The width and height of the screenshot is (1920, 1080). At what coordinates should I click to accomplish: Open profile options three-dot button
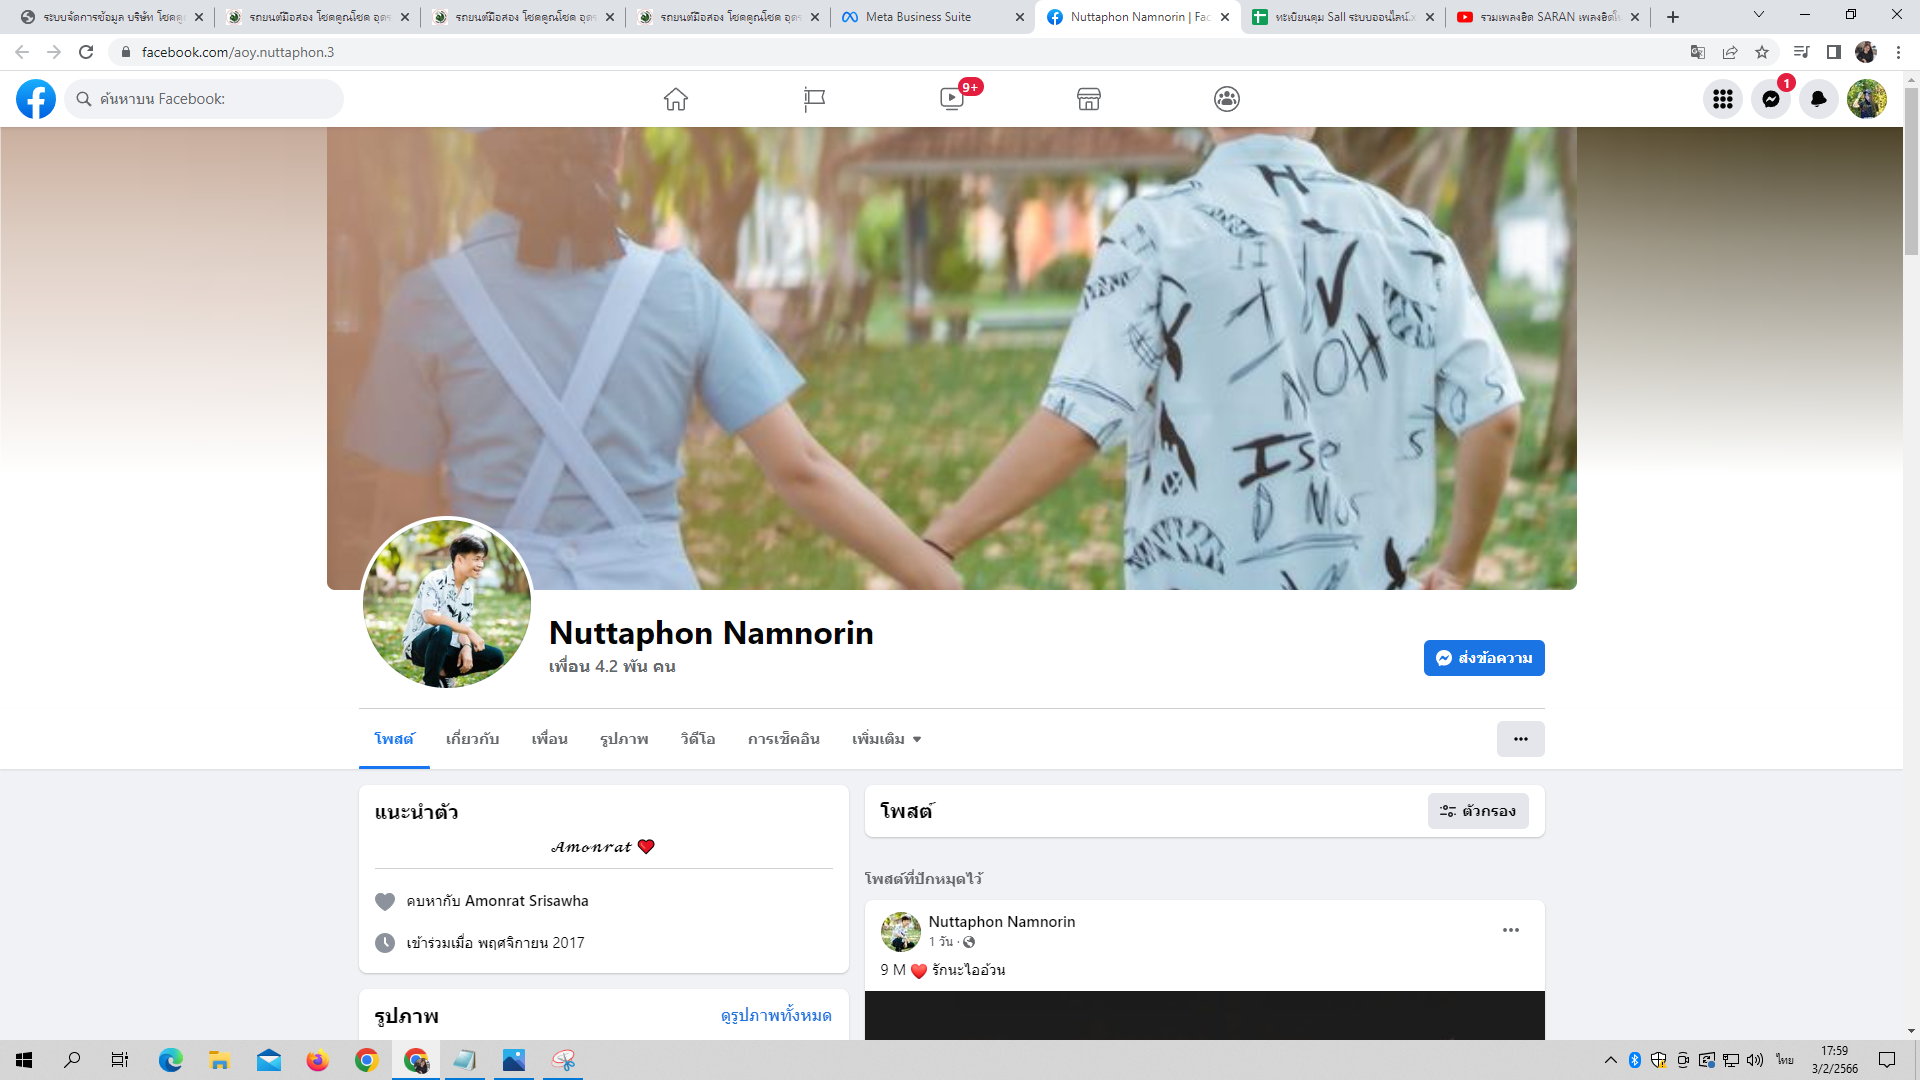coord(1520,739)
